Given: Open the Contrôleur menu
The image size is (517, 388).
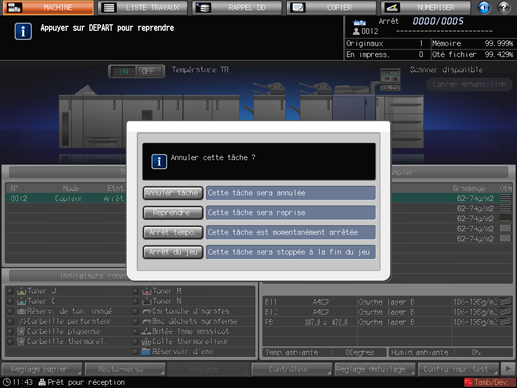Looking at the screenshot, I should coord(292,369).
